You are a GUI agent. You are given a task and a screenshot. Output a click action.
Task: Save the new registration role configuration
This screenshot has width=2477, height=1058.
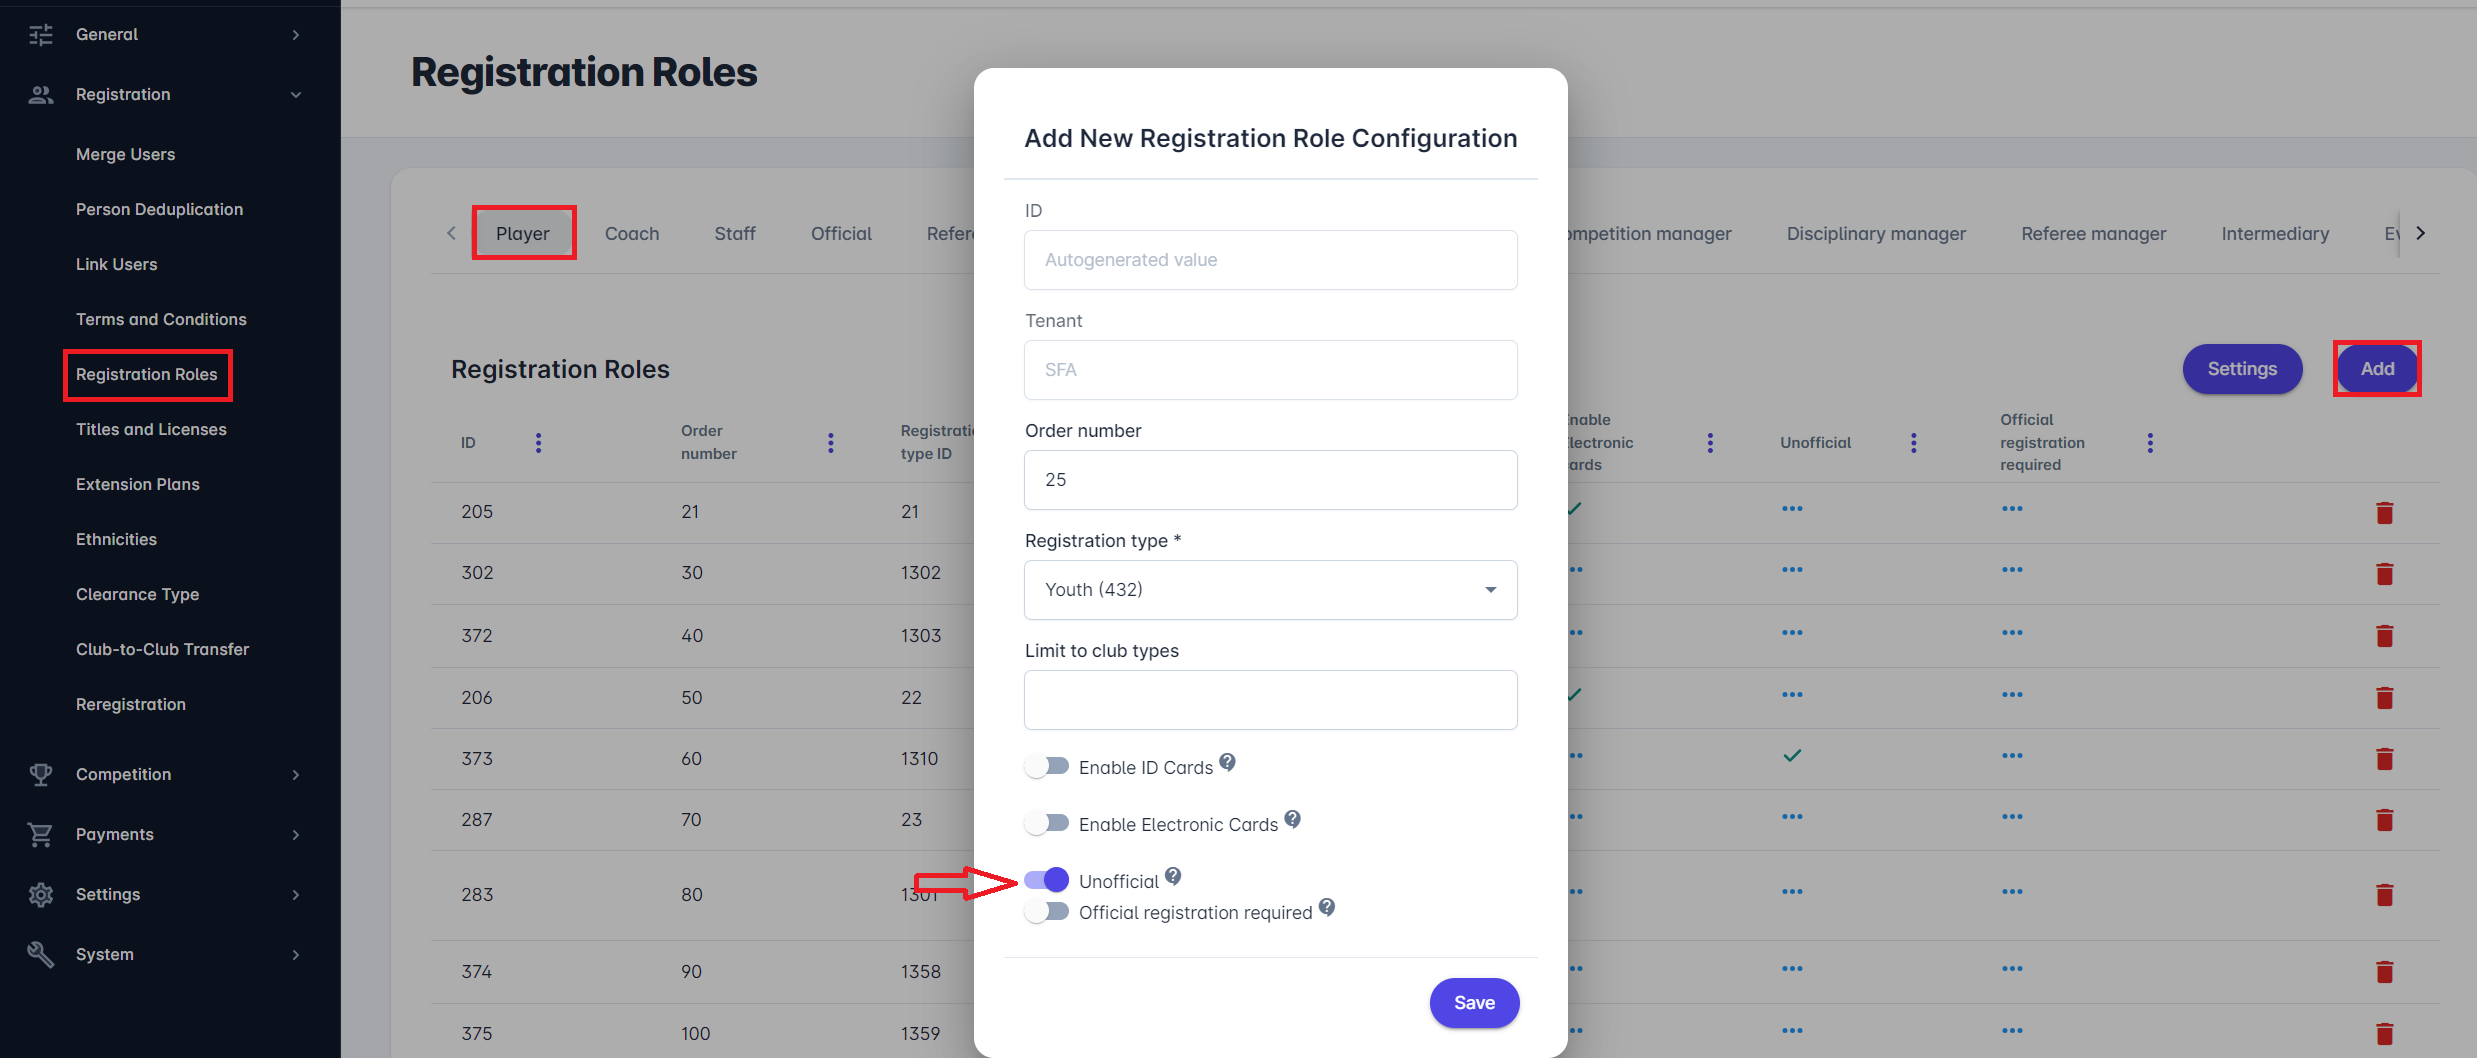pos(1474,1003)
